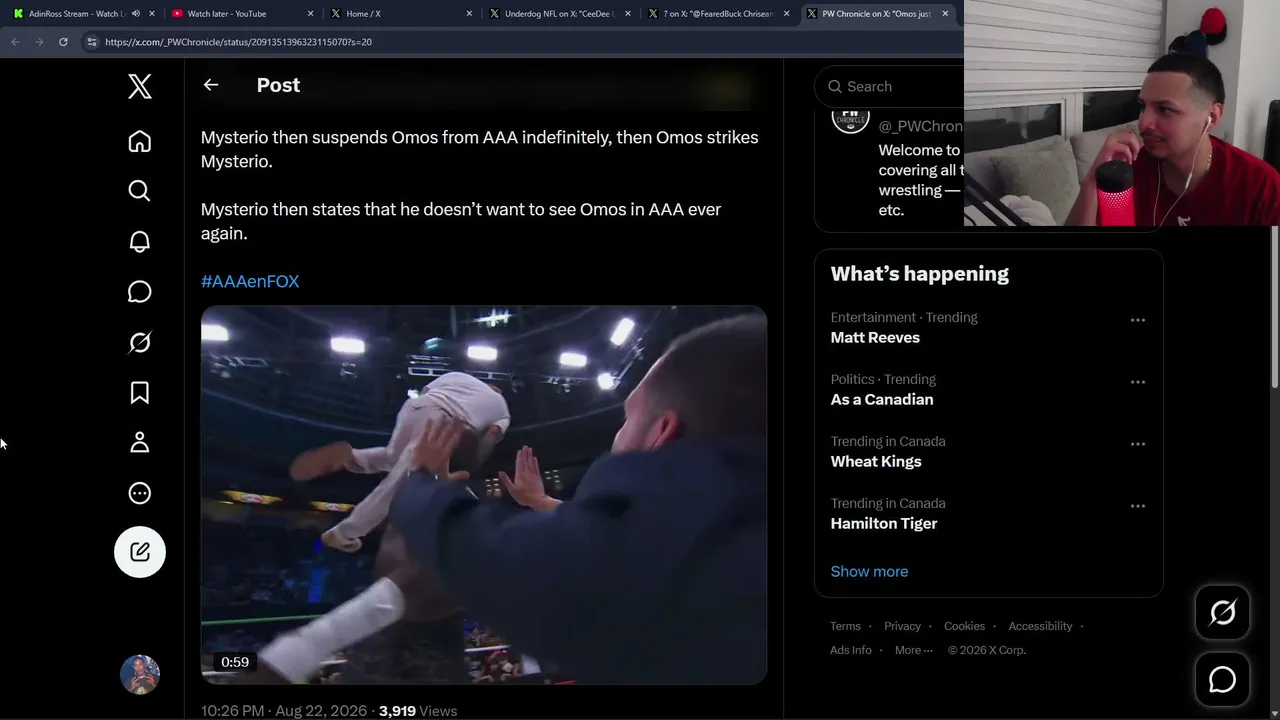Viewport: 1280px width, 720px height.
Task: Click the browser forward button
Action: [39, 42]
